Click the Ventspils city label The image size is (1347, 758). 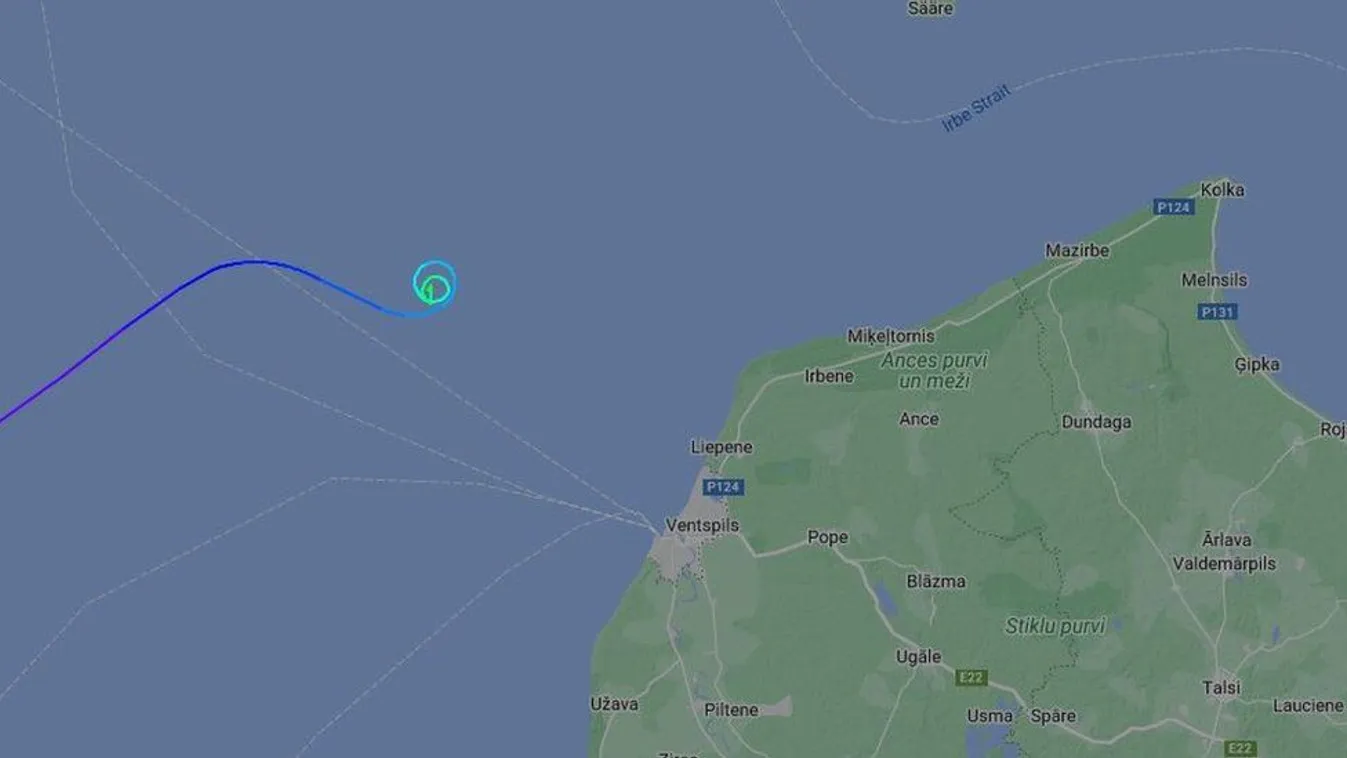702,525
